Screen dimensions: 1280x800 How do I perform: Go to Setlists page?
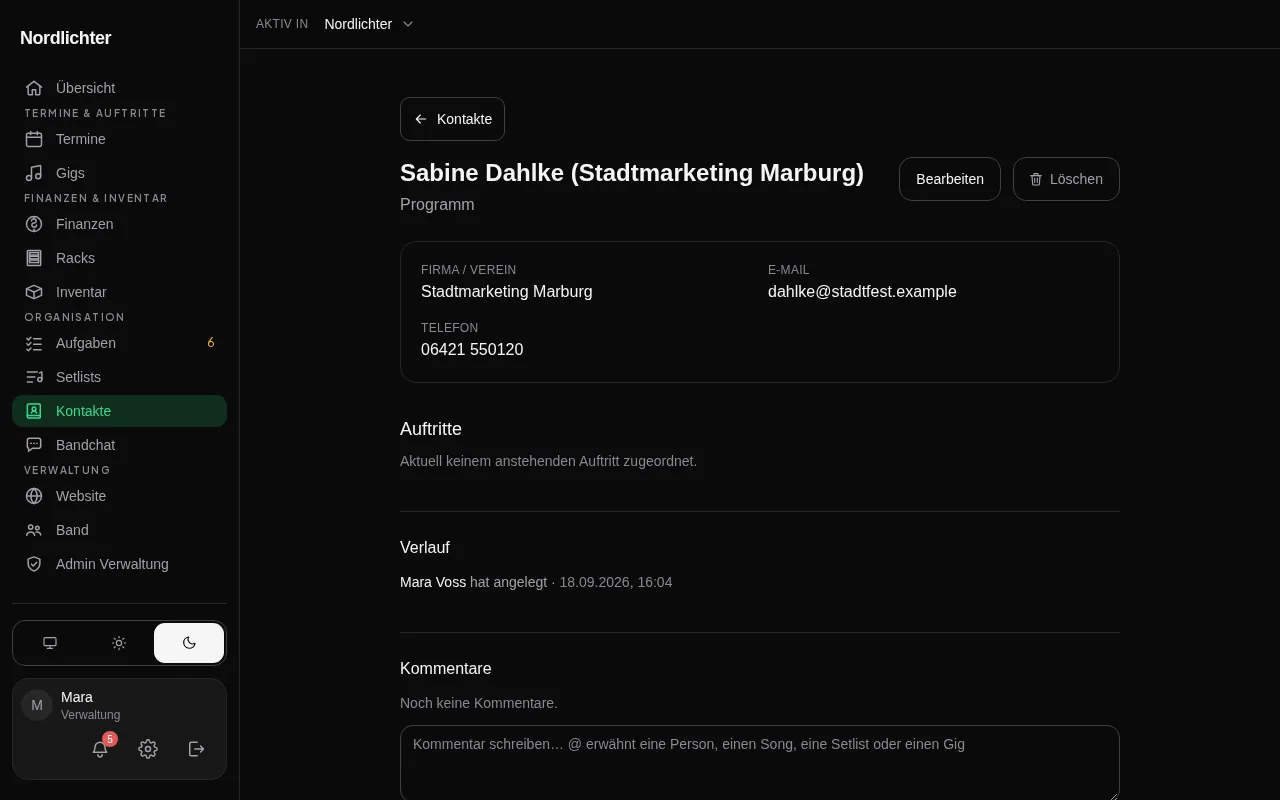coord(120,377)
